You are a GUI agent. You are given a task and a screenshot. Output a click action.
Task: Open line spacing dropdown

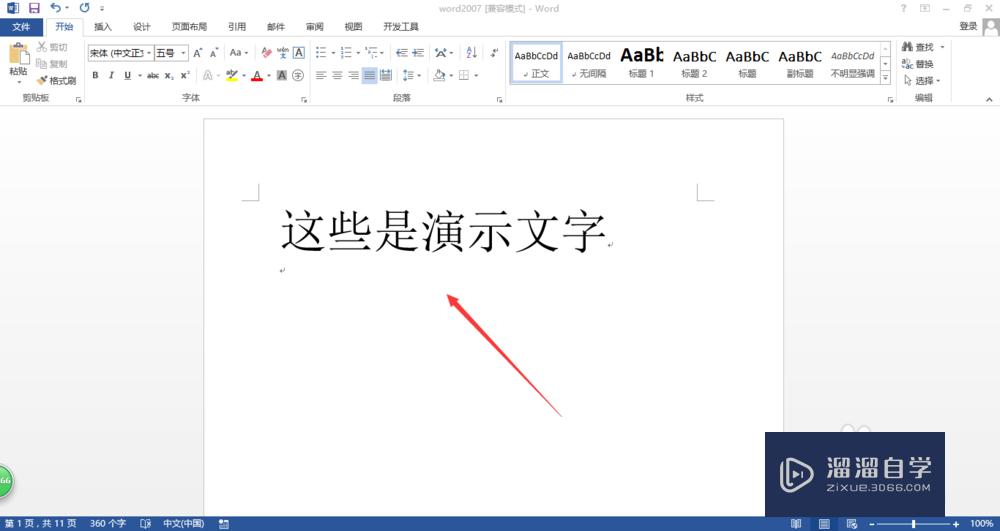[x=411, y=75]
